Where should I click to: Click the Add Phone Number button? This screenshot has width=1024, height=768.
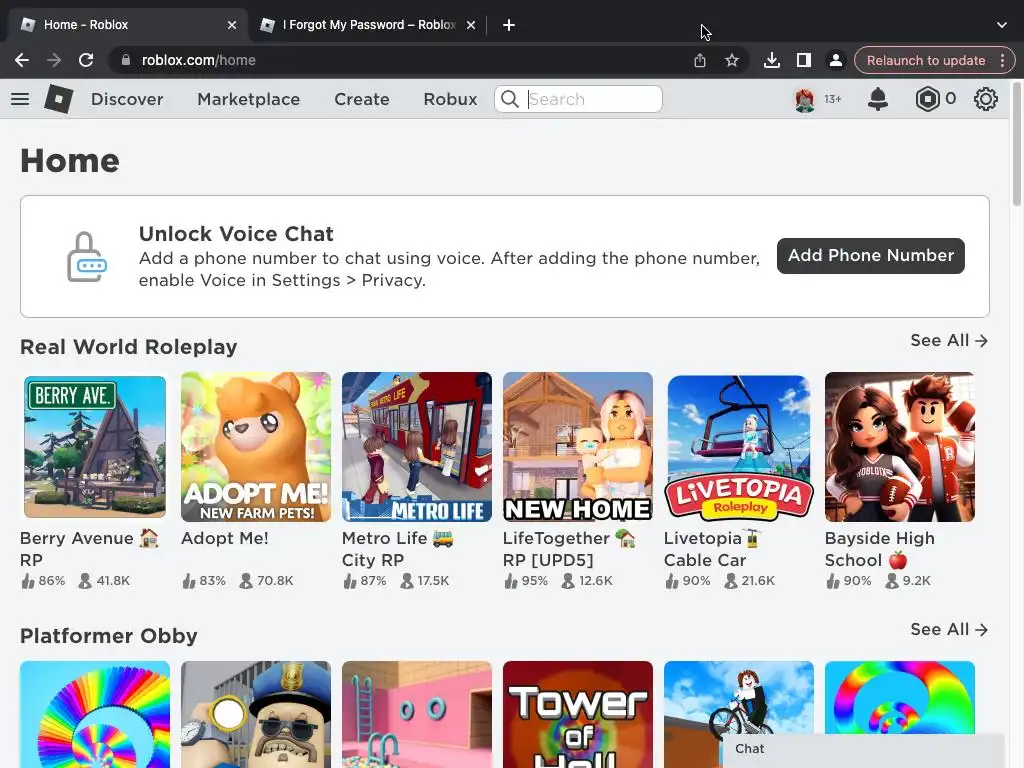[871, 255]
